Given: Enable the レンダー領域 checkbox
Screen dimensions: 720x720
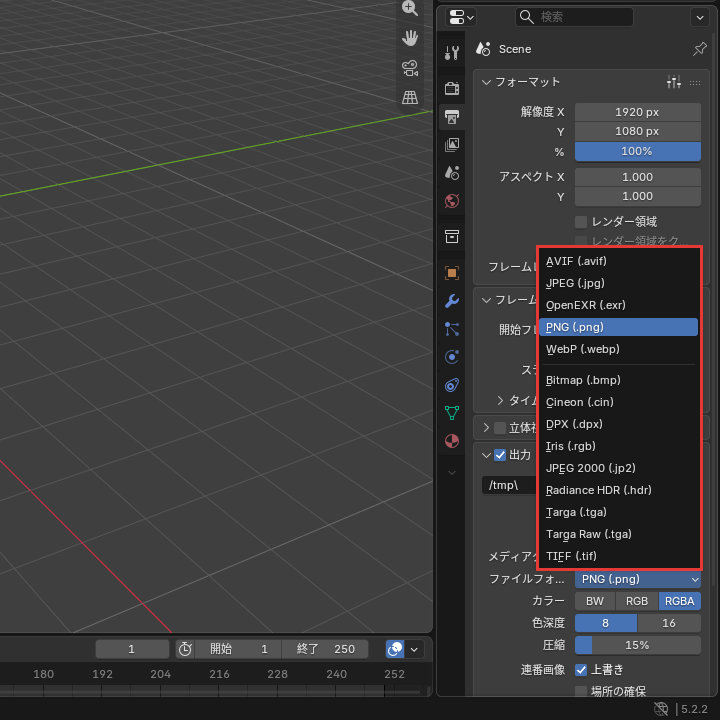Looking at the screenshot, I should [581, 222].
